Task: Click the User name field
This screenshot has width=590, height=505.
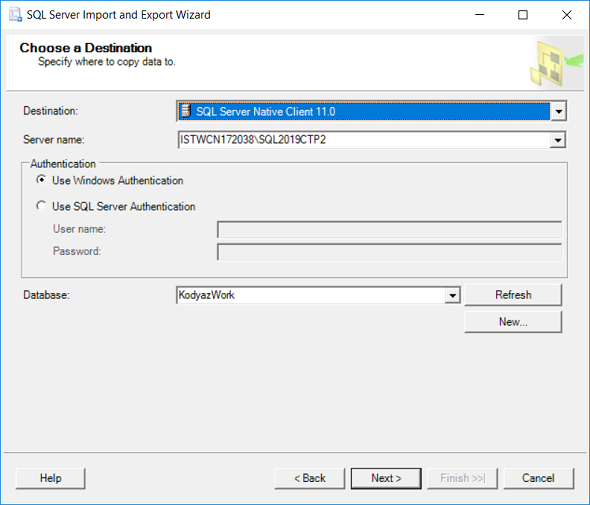Action: (x=389, y=229)
